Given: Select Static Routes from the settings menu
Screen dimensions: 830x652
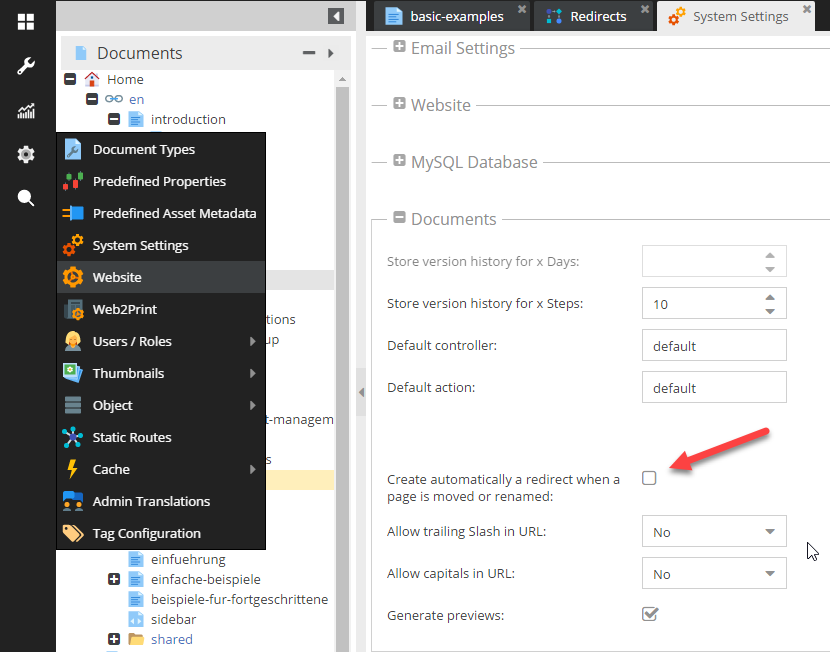Looking at the screenshot, I should (131, 437).
